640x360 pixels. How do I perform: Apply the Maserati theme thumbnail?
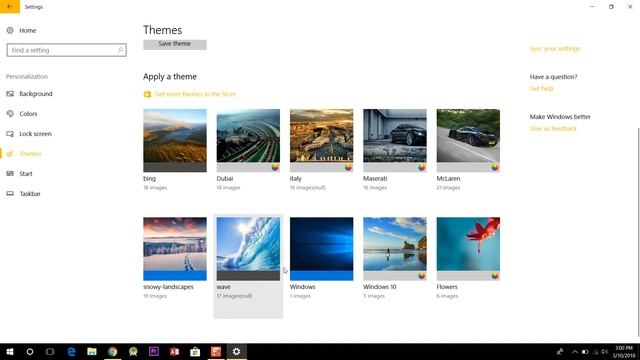pyautogui.click(x=395, y=140)
